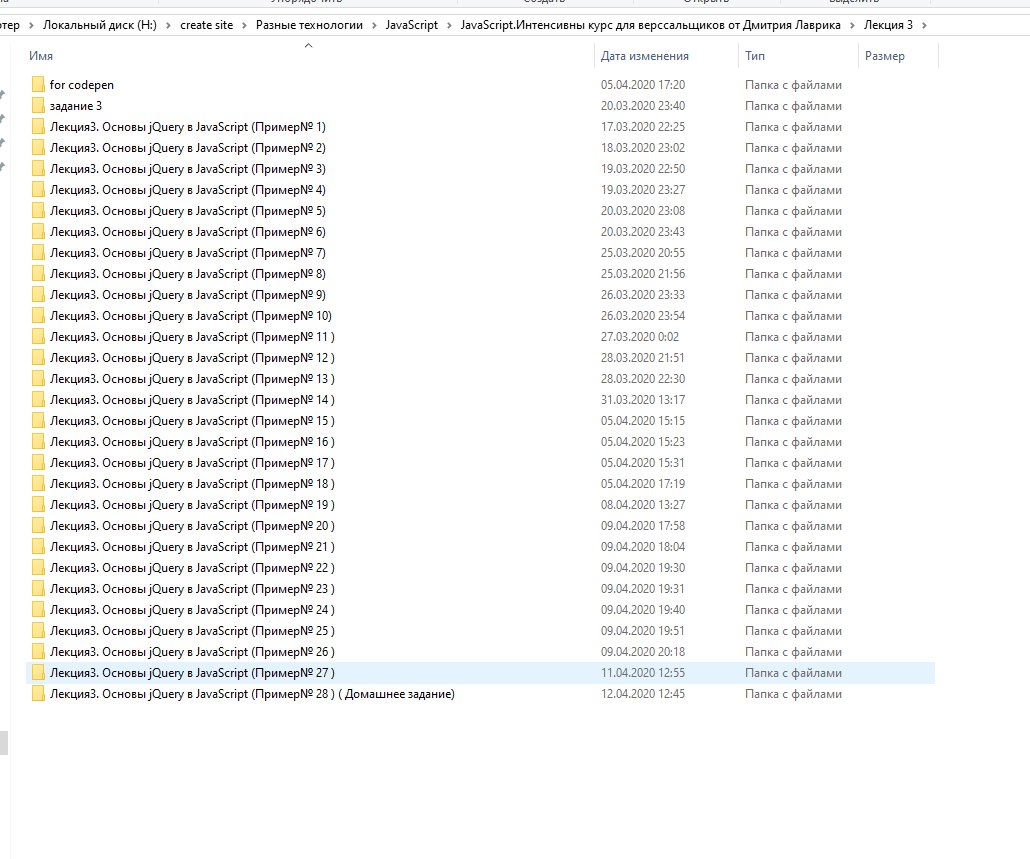Select the folder icon for Пример№ 7)
The width and height of the screenshot is (1030, 859).
[x=38, y=253]
